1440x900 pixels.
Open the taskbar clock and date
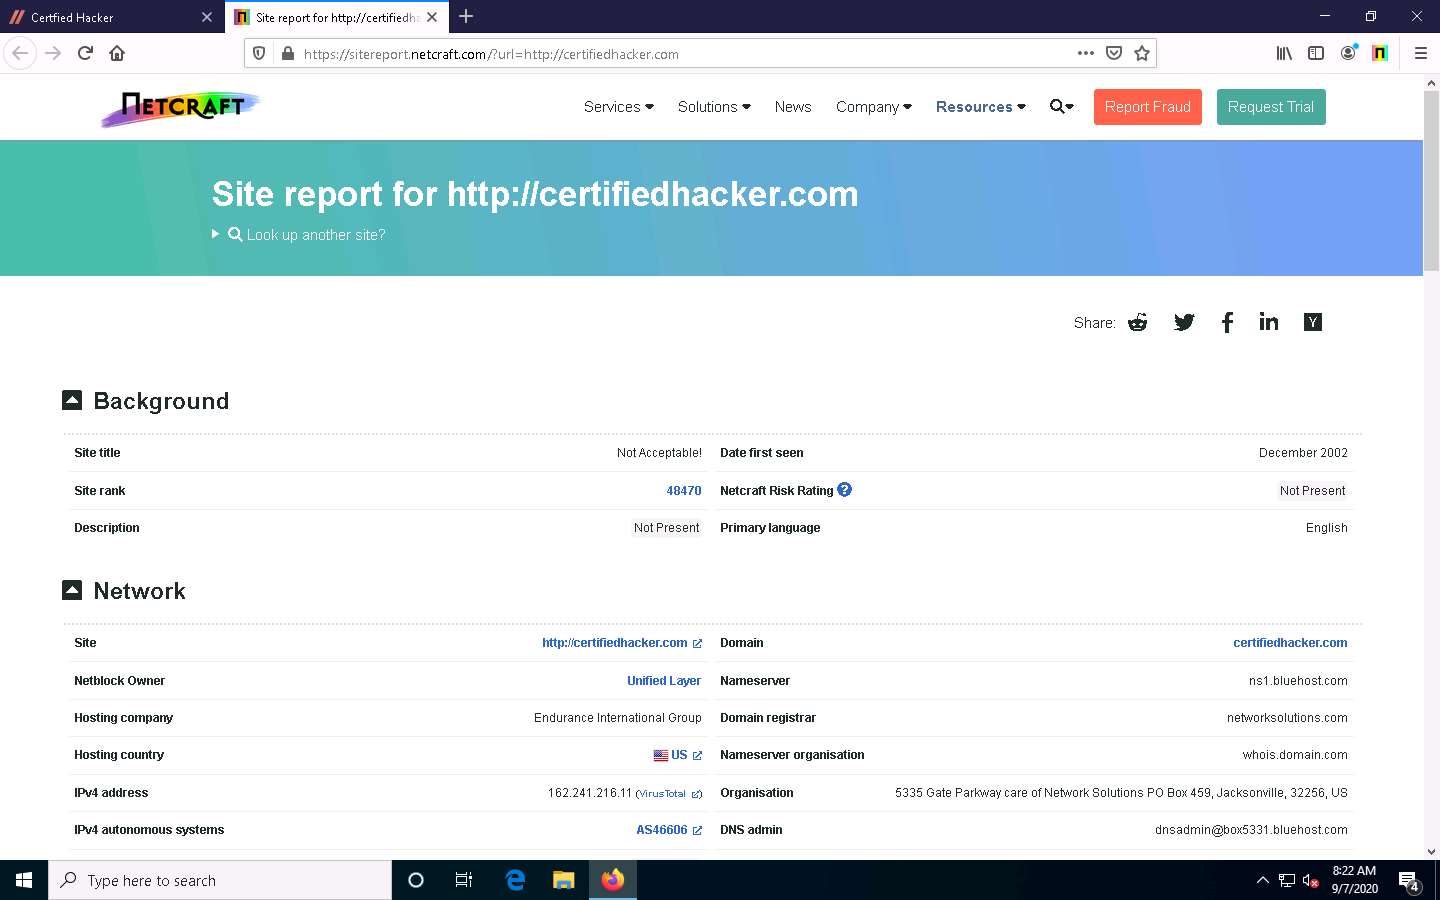1354,880
